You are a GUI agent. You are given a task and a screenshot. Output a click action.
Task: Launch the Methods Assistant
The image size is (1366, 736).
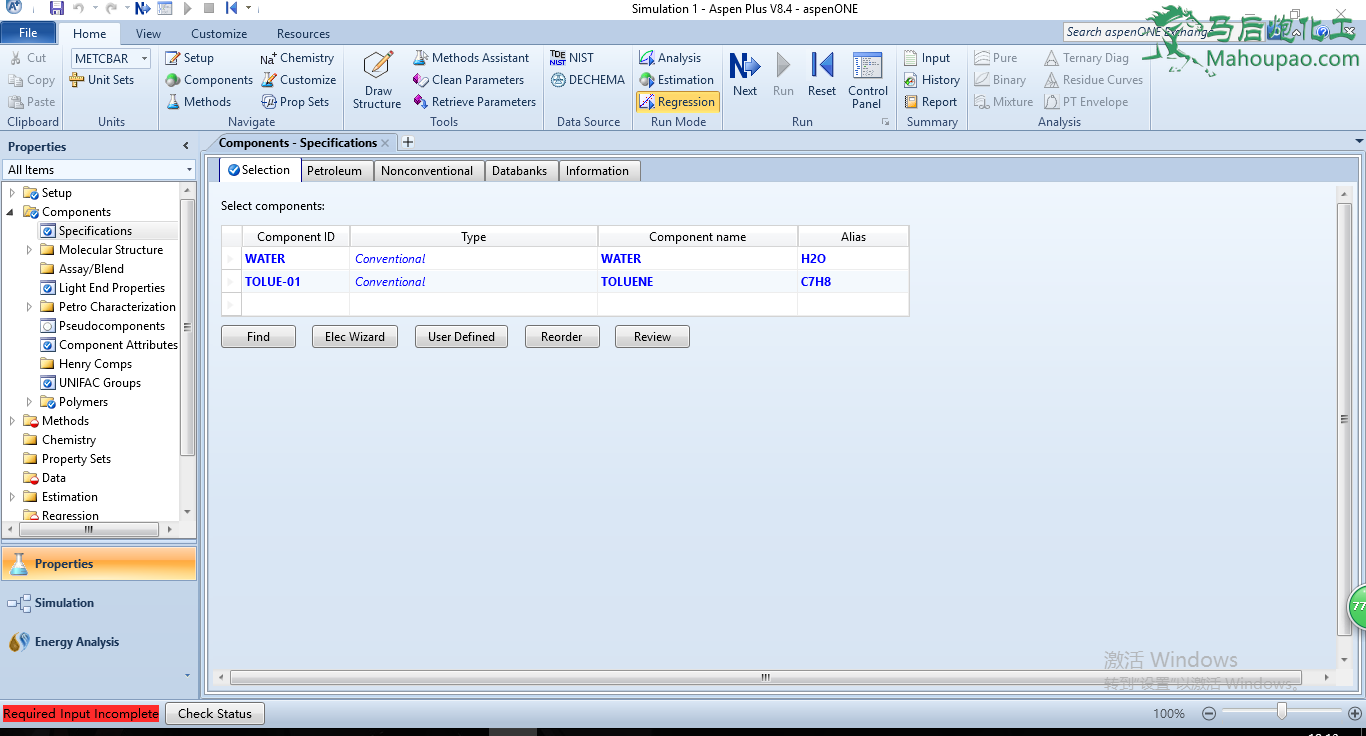pyautogui.click(x=471, y=58)
